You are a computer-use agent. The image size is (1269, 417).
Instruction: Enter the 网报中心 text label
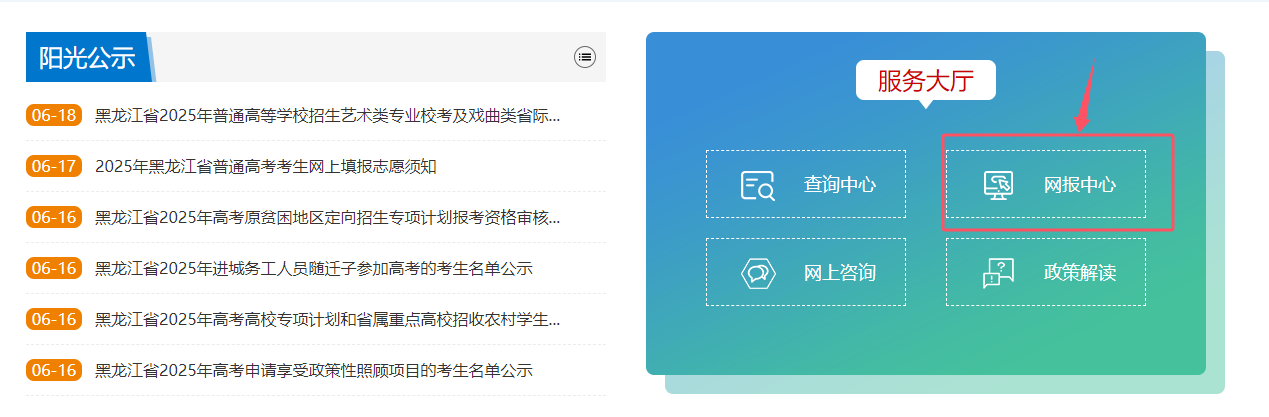coord(1079,185)
